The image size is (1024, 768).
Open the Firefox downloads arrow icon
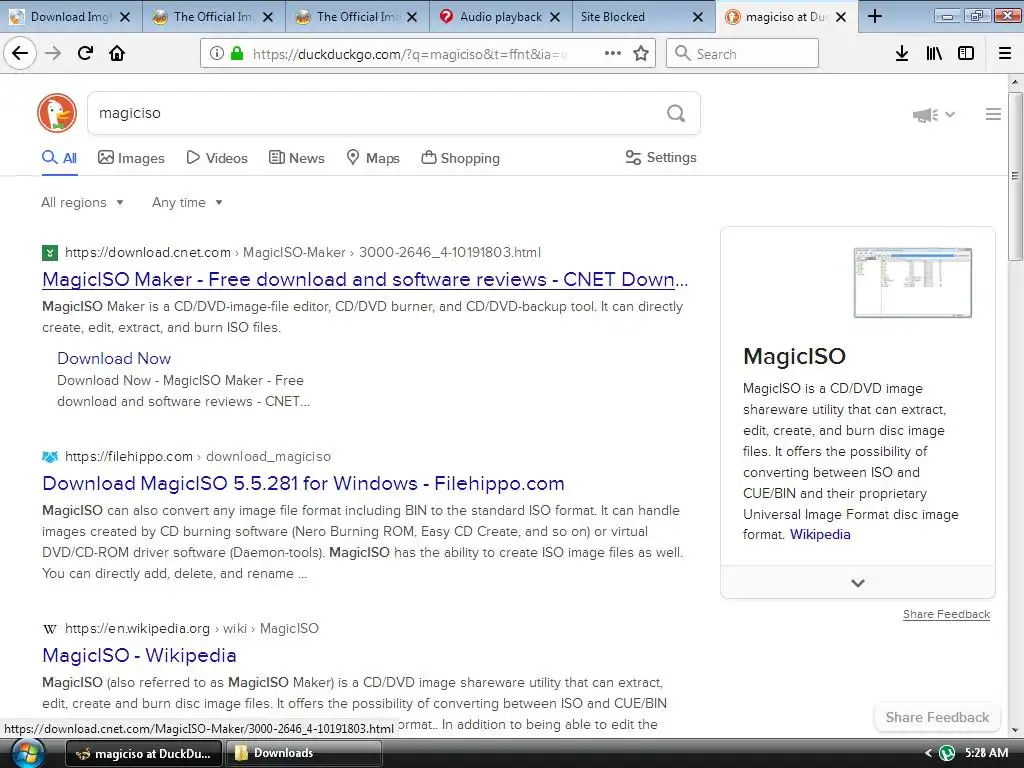(x=902, y=53)
